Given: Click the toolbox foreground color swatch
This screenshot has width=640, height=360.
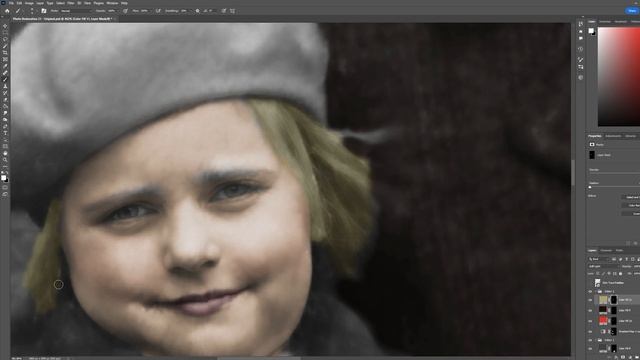Looking at the screenshot, I should [4, 177].
